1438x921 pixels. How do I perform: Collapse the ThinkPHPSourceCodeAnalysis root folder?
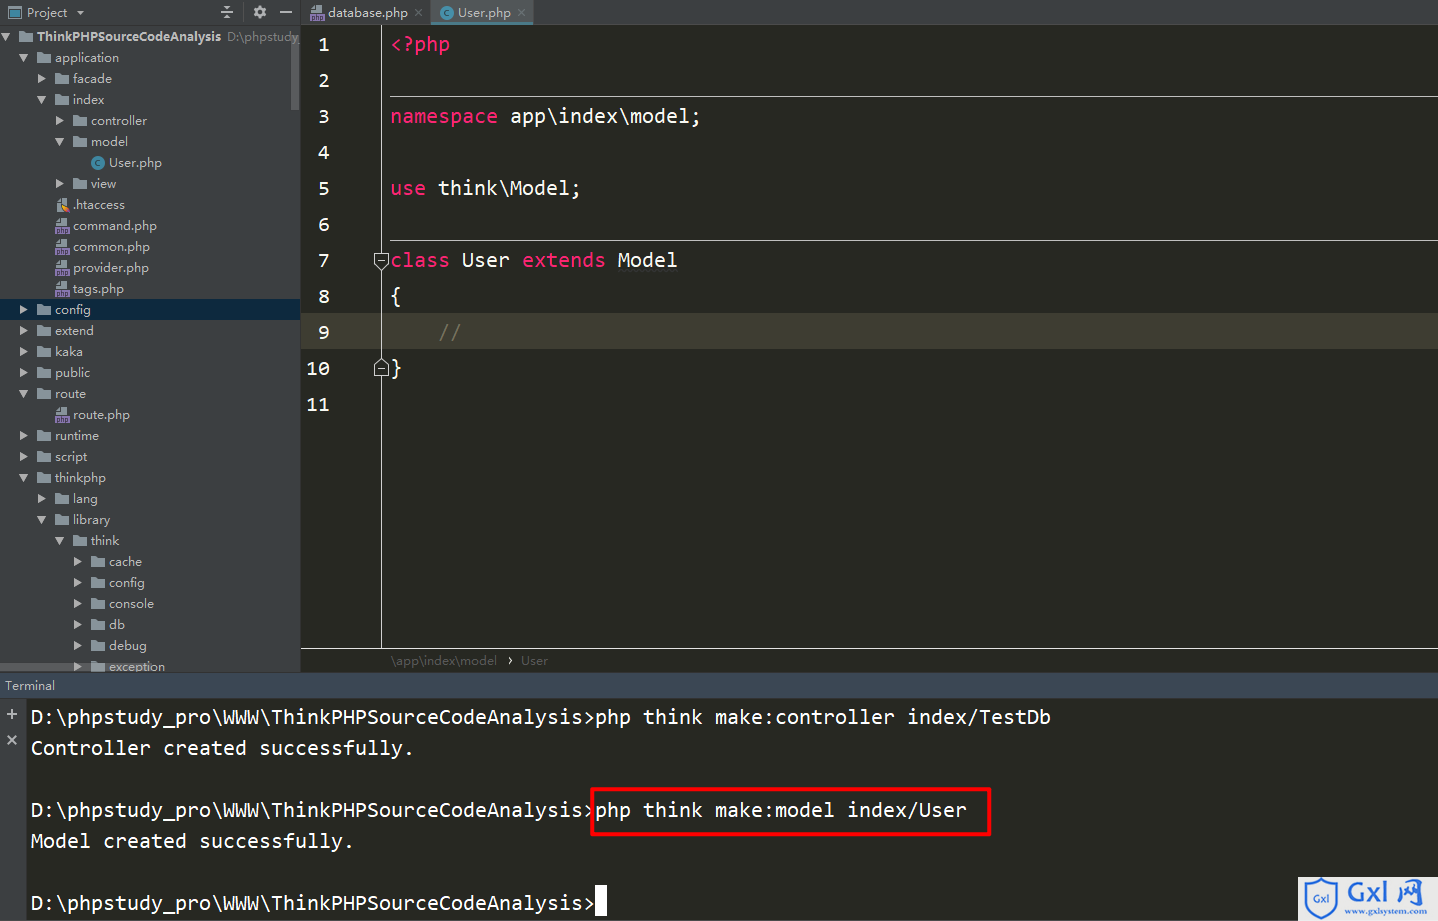coord(6,37)
